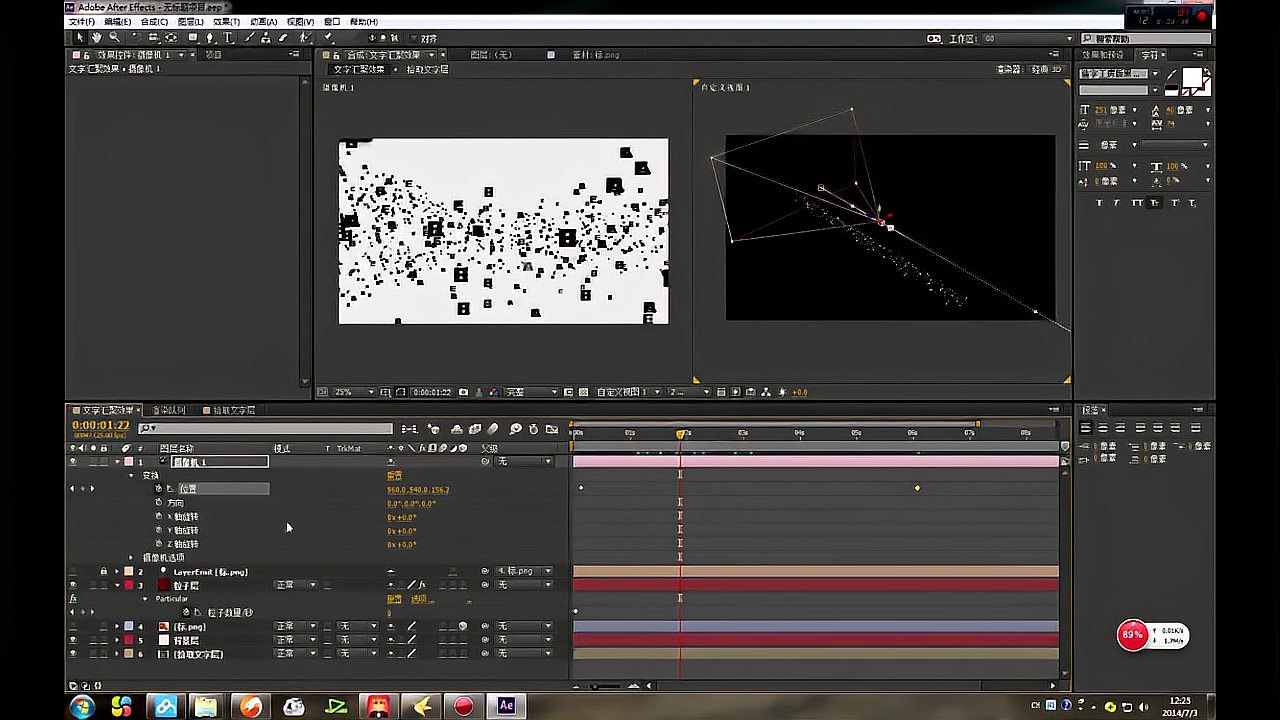Image resolution: width=1280 pixels, height=720 pixels.
Task: Select the Pen tool
Action: point(210,38)
